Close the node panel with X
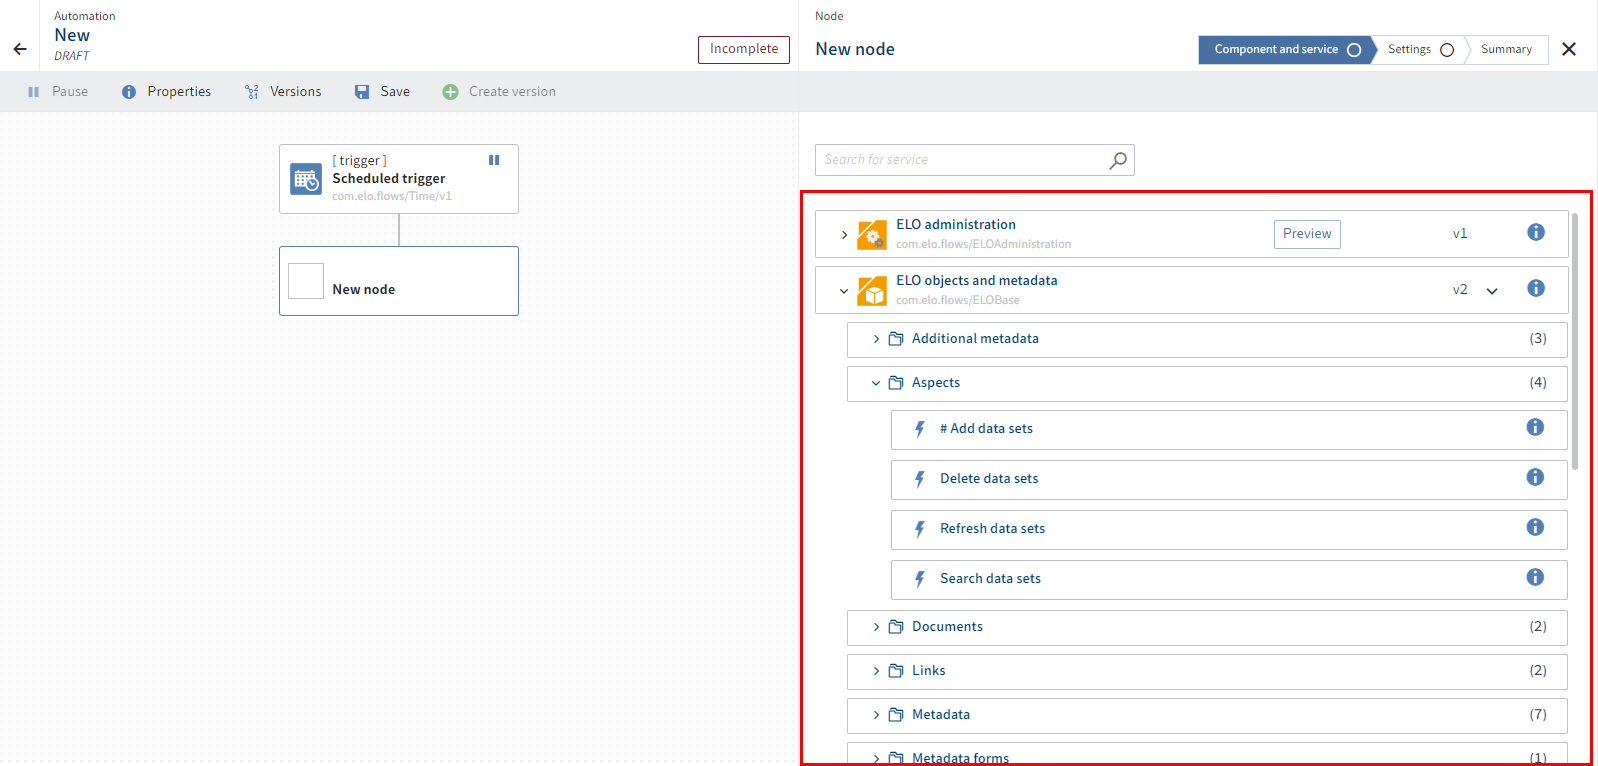The width and height of the screenshot is (1598, 766). pyautogui.click(x=1569, y=49)
